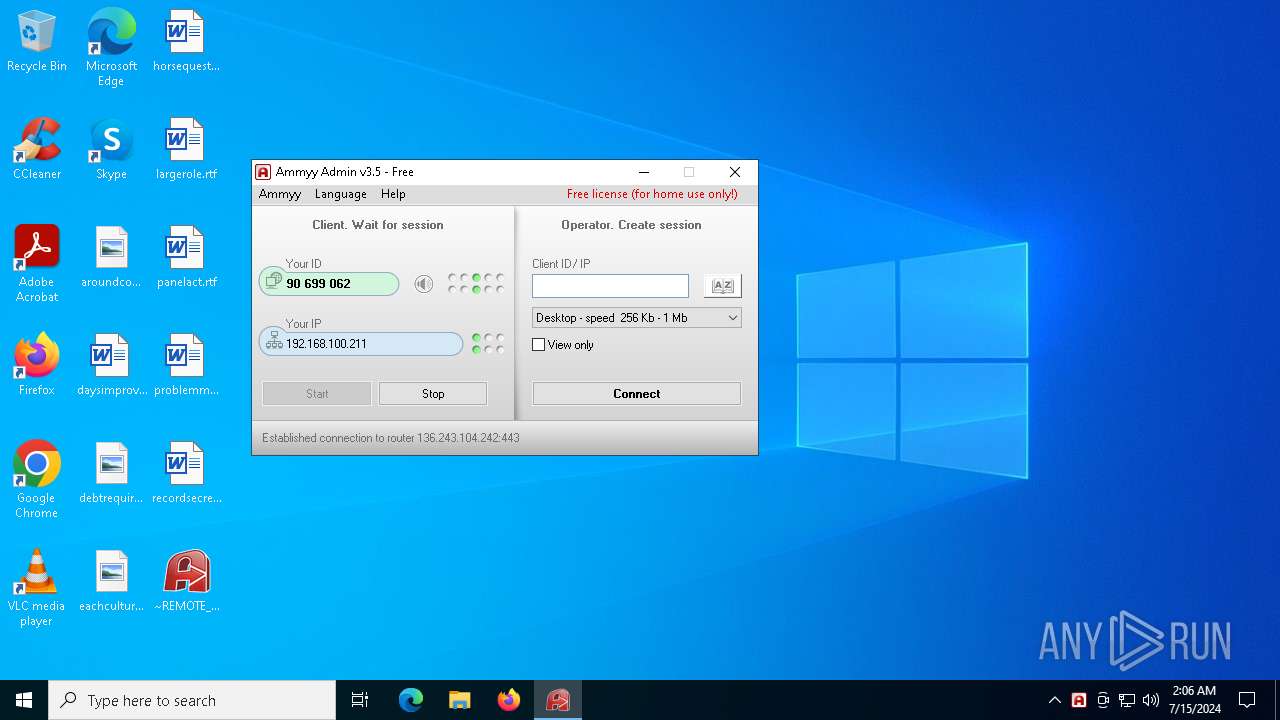Open Task View on the taskbar
1280x720 pixels.
point(360,700)
